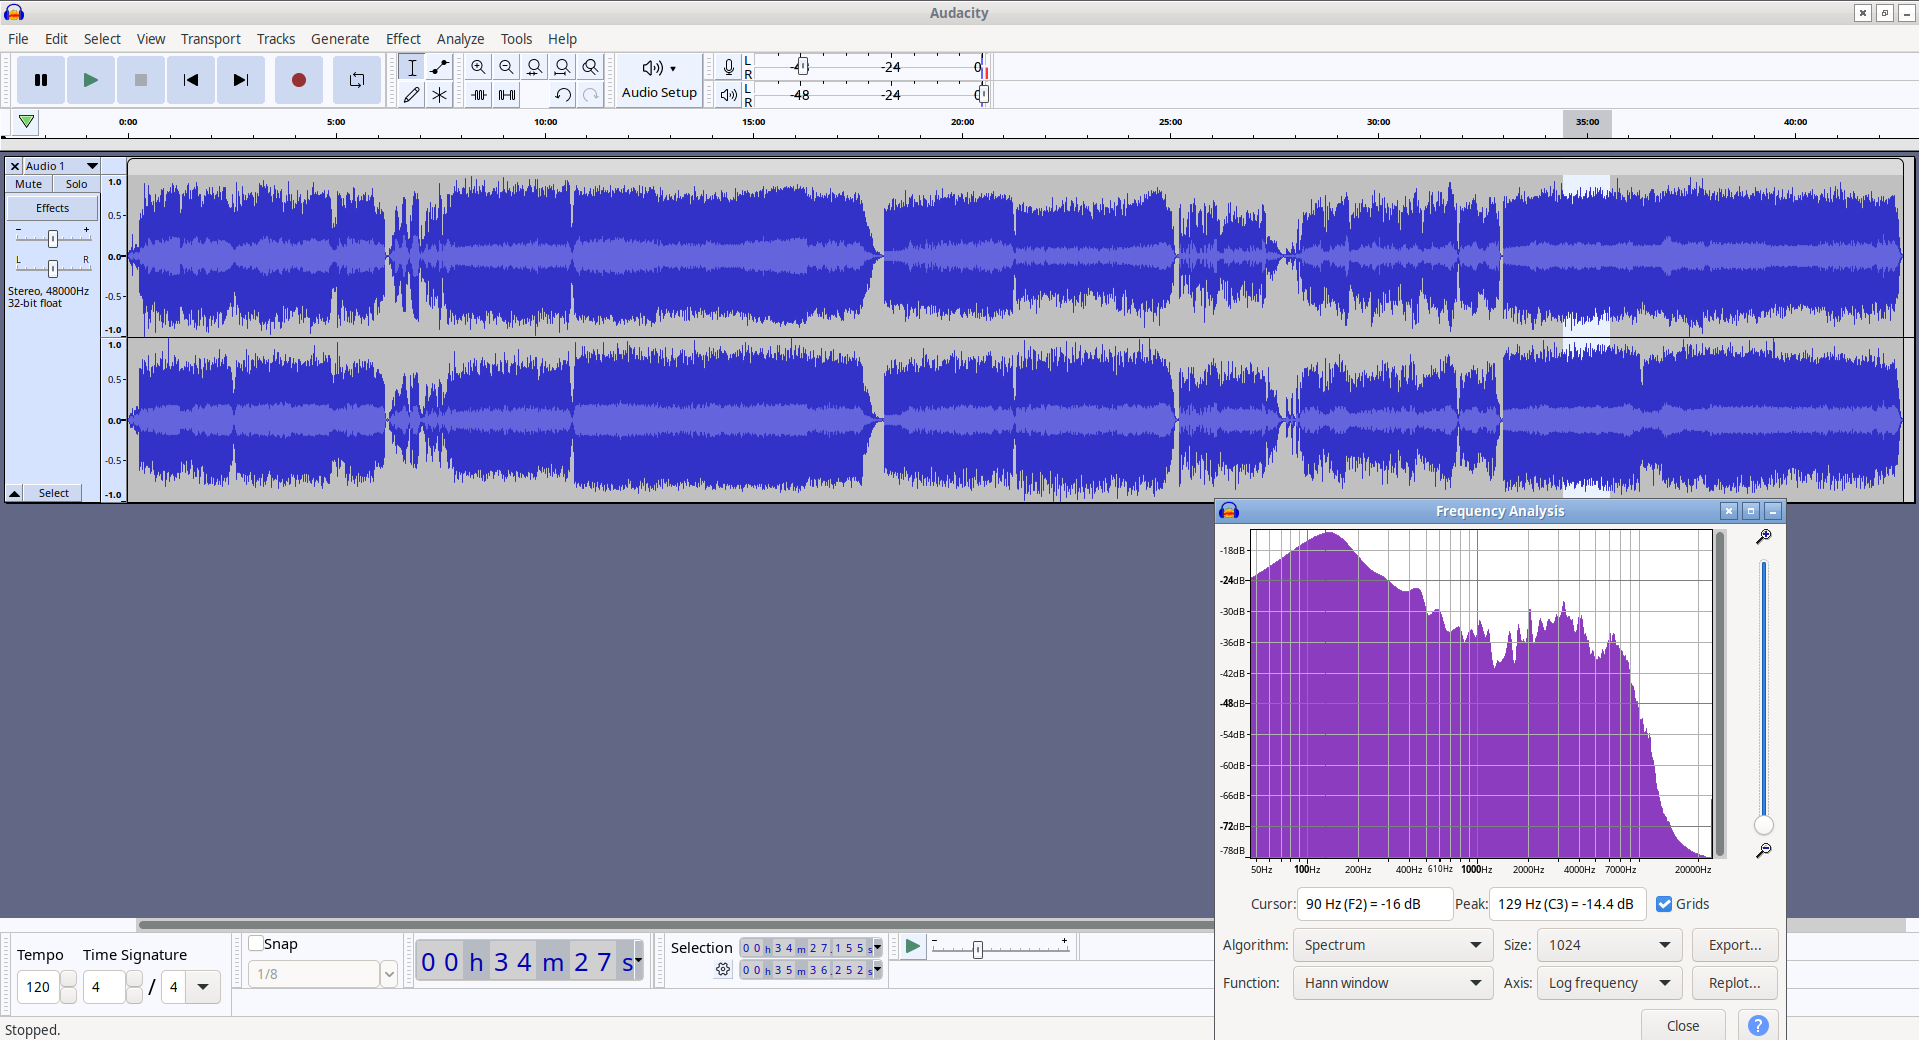Viewport: 1919px width, 1040px height.
Task: Toggle the Grids checkbox in Frequency Analysis
Action: pyautogui.click(x=1664, y=904)
